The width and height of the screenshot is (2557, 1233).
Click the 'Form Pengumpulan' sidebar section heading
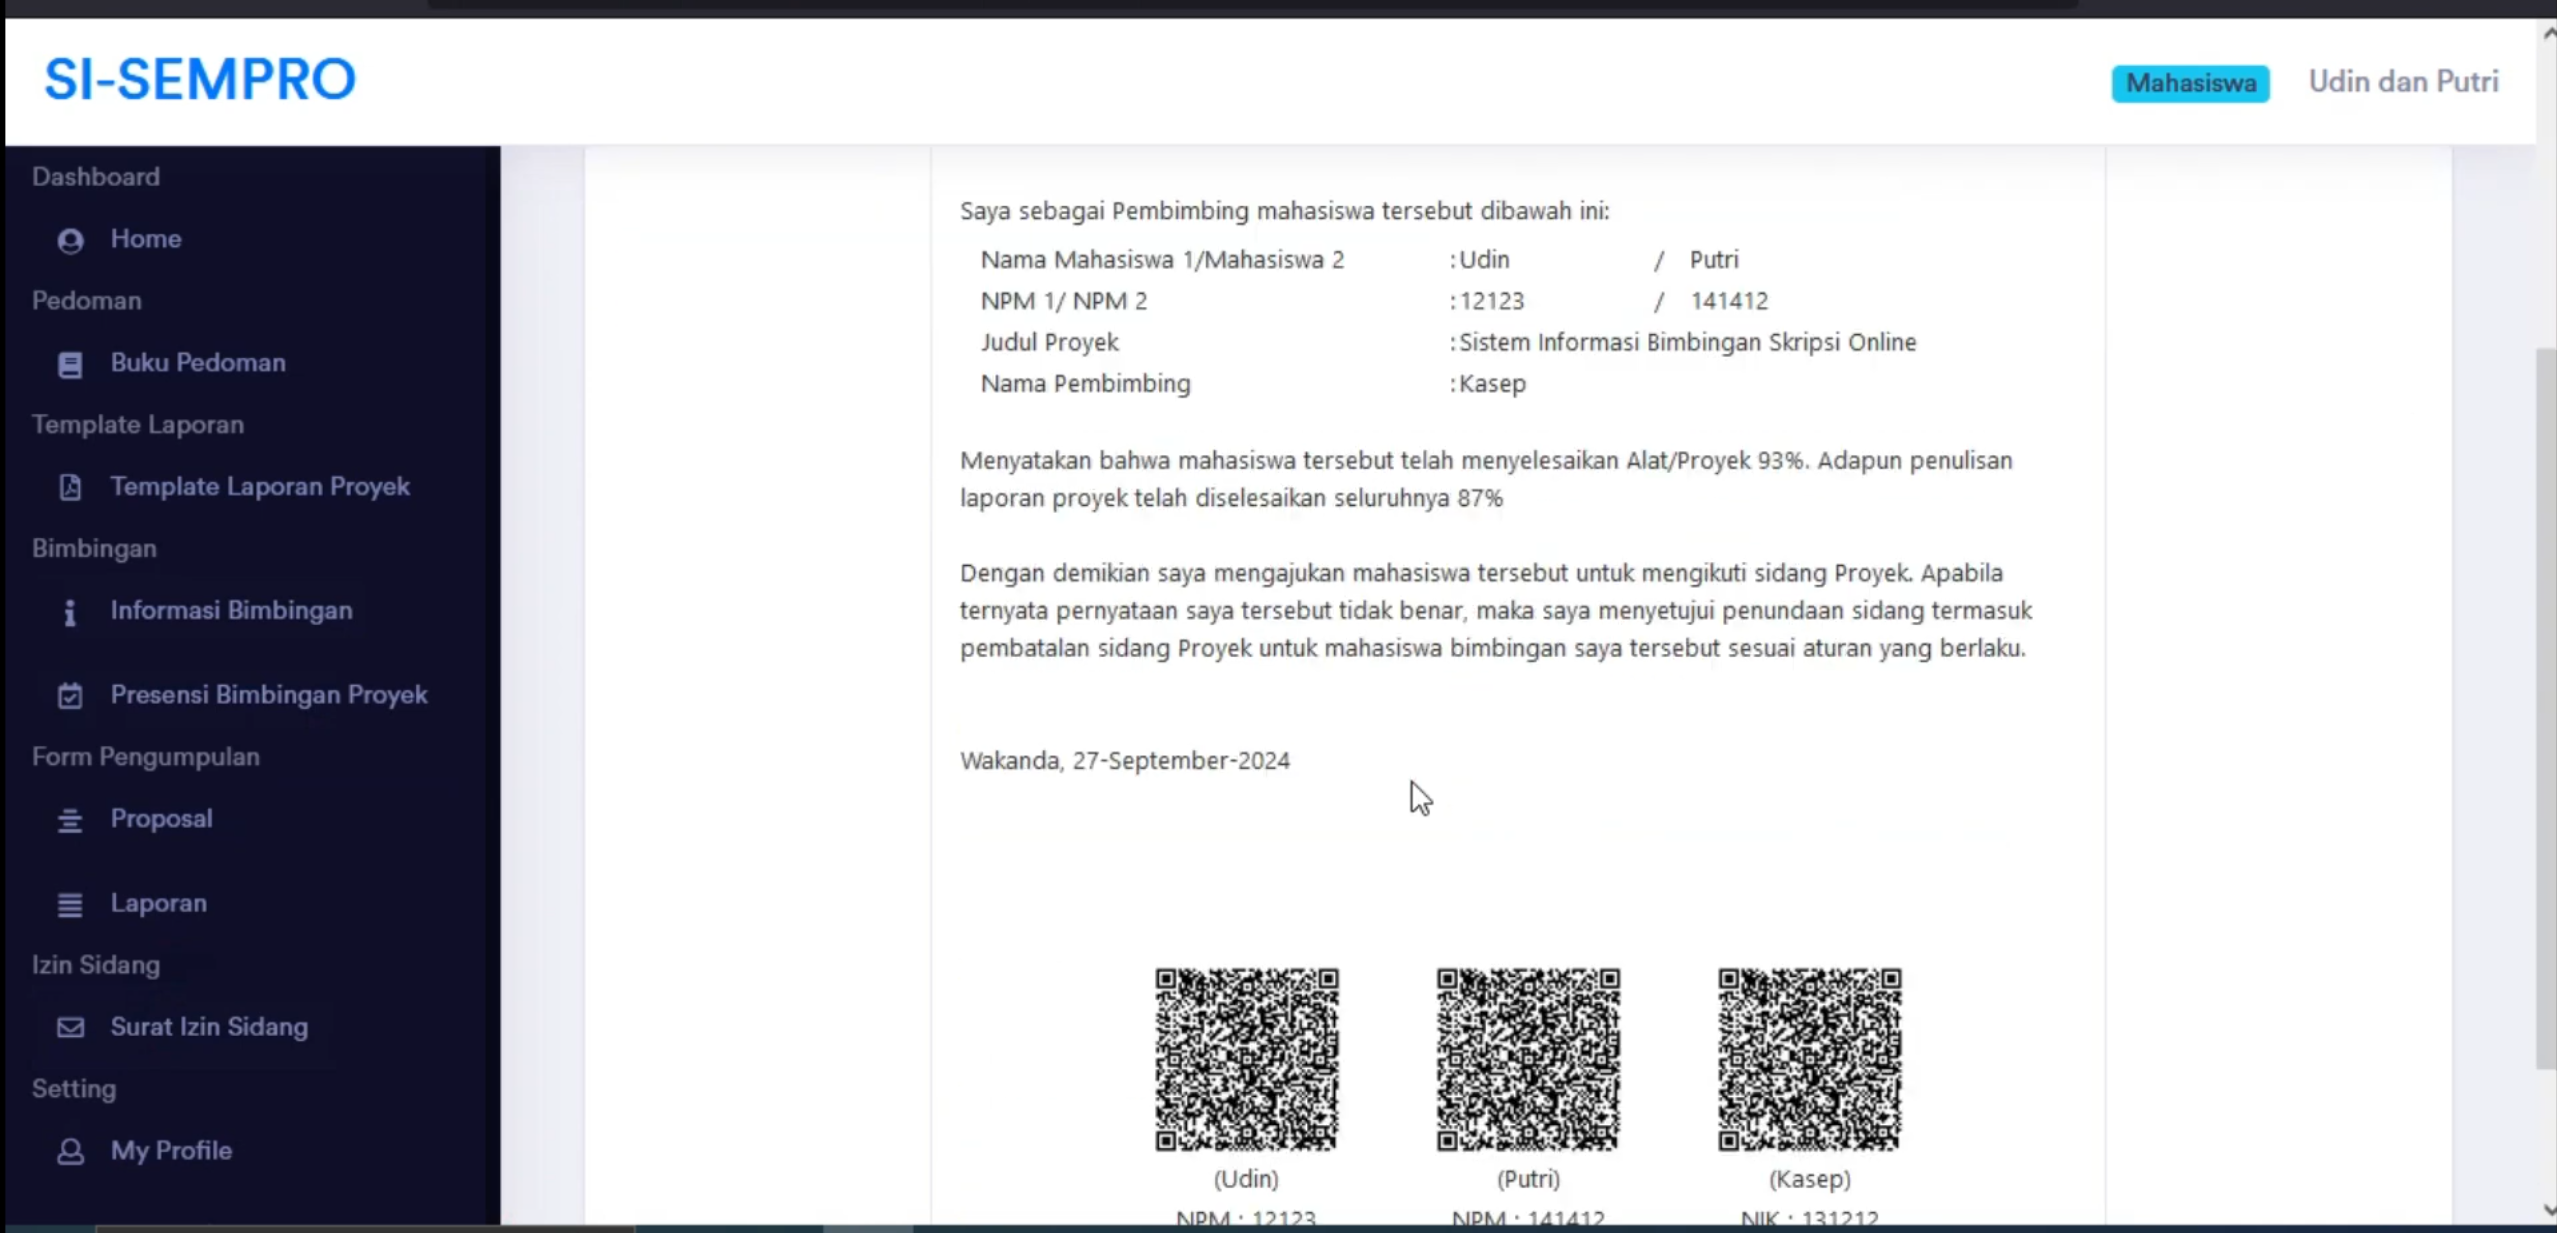coord(146,757)
